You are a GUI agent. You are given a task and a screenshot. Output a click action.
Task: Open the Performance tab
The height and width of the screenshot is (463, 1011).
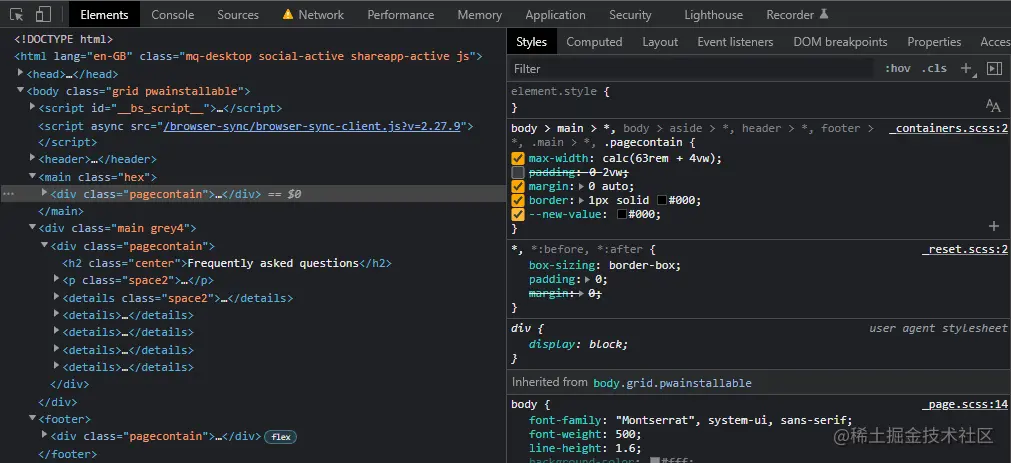pos(400,14)
